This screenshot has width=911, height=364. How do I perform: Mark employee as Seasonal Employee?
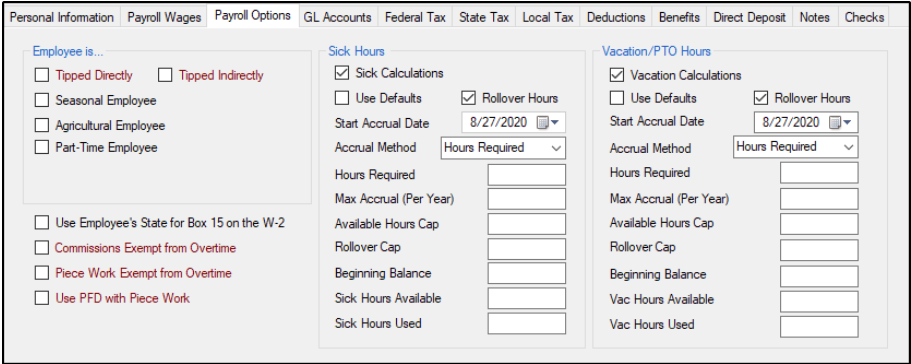point(42,100)
